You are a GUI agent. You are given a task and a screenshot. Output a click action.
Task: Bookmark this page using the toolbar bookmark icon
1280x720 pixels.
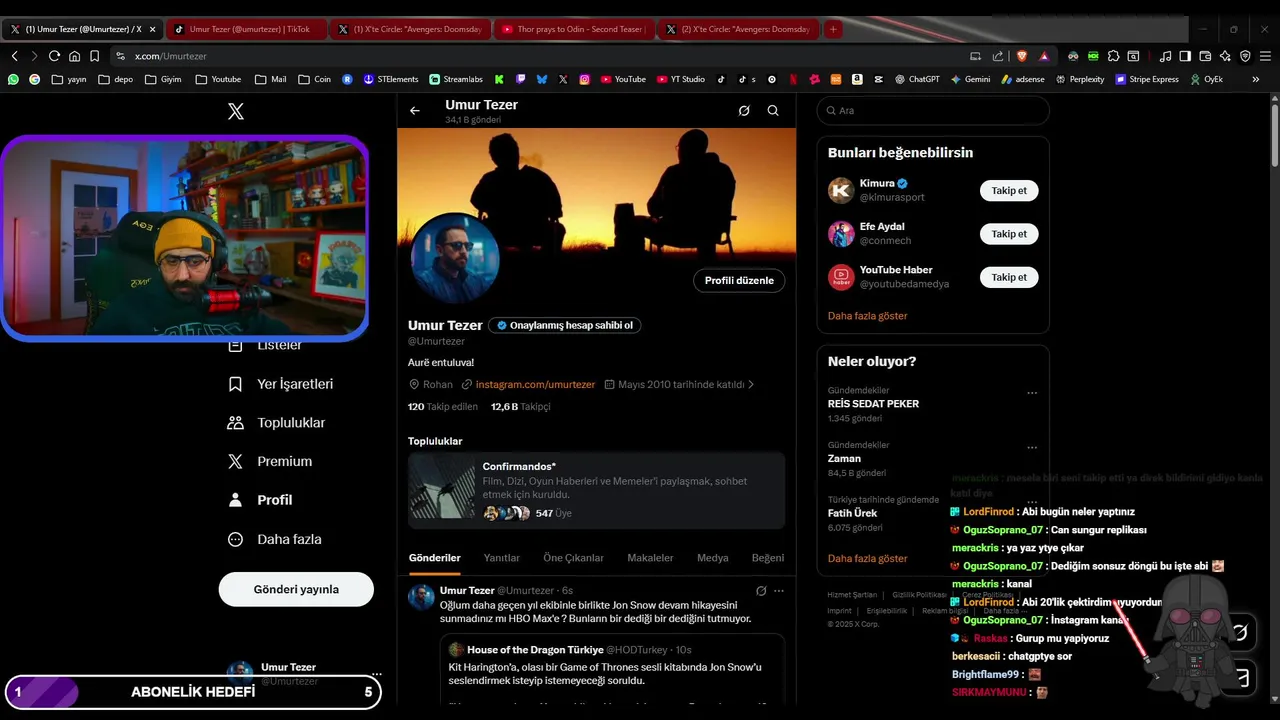pos(94,56)
